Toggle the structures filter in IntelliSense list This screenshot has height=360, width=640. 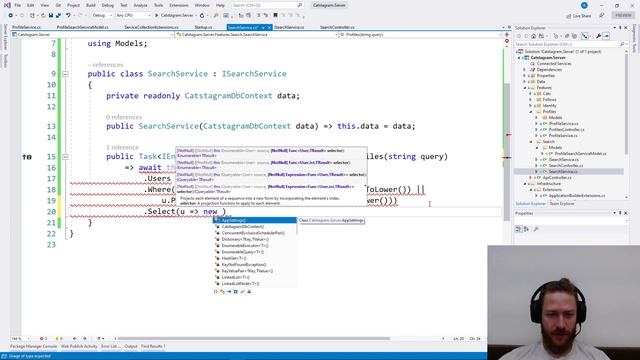236,291
